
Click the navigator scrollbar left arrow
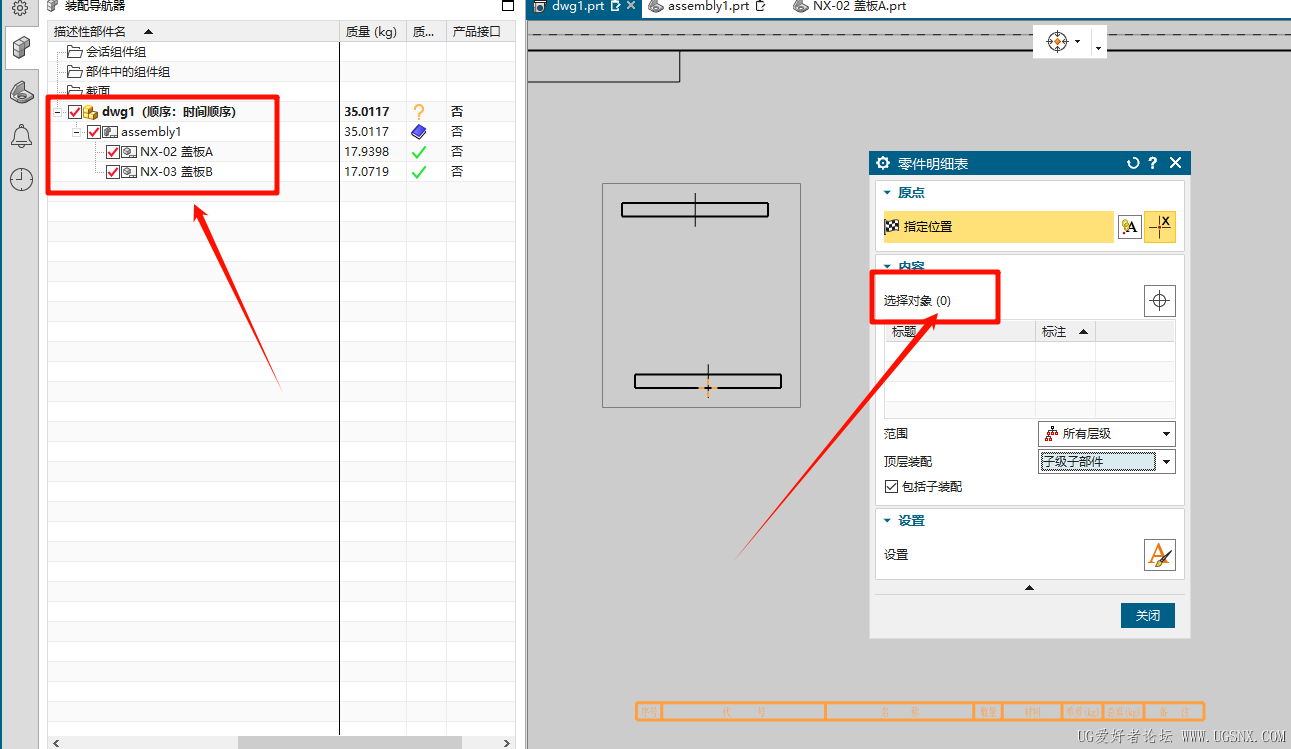pyautogui.click(x=54, y=743)
